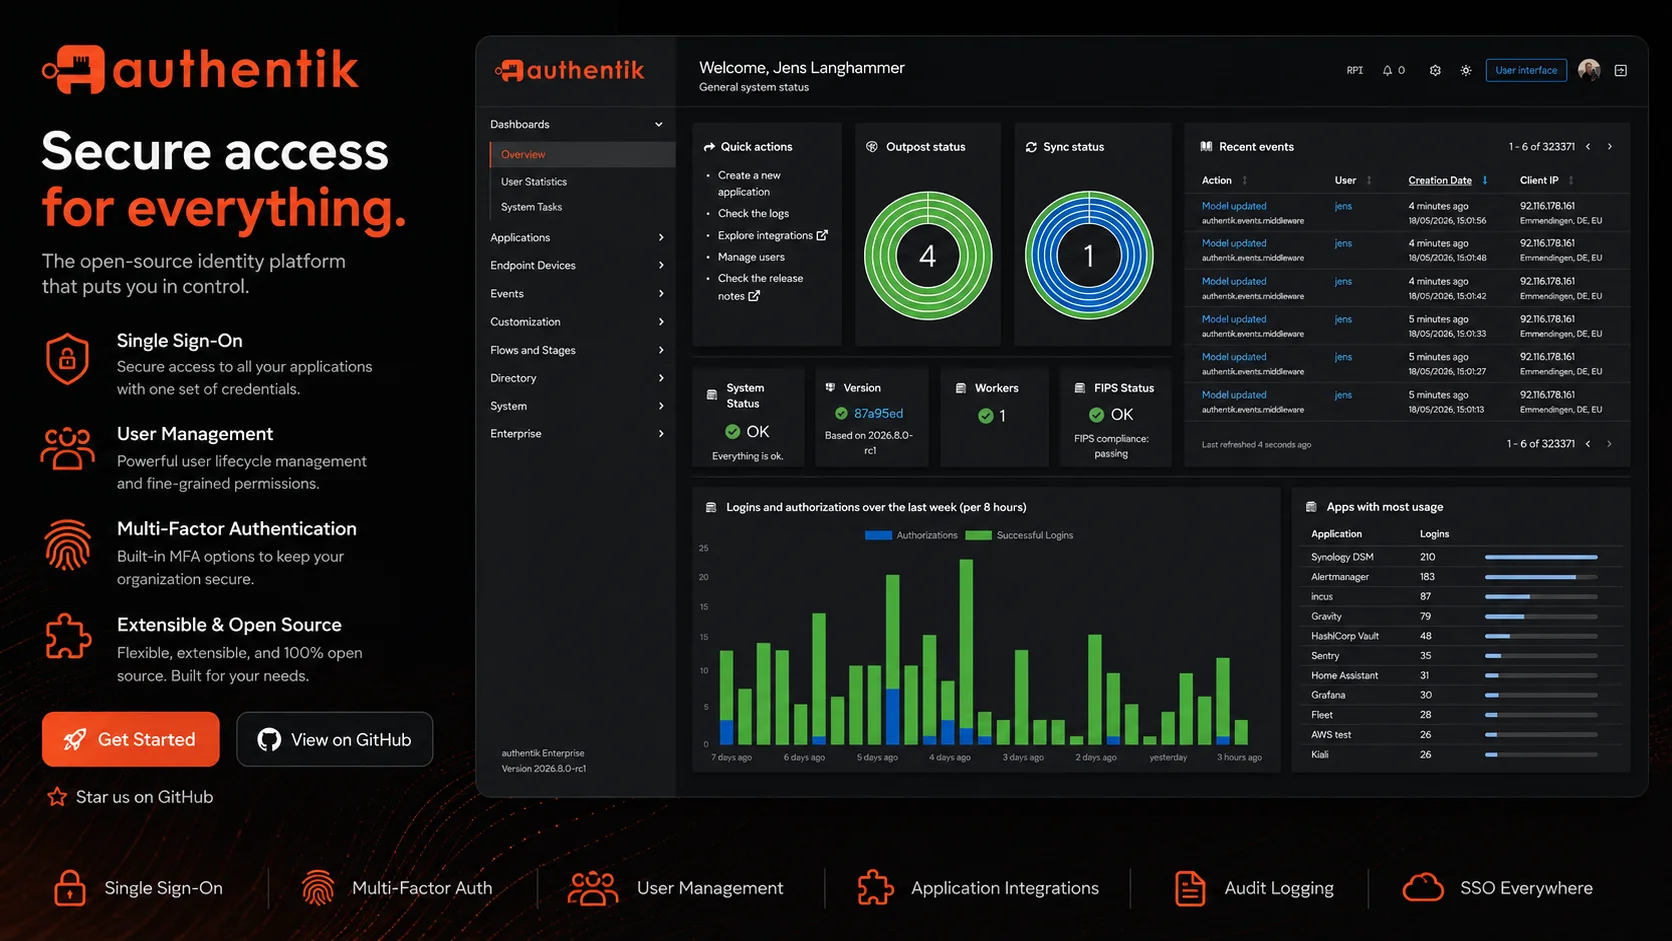Click the Home Assistant application row

1461,676
